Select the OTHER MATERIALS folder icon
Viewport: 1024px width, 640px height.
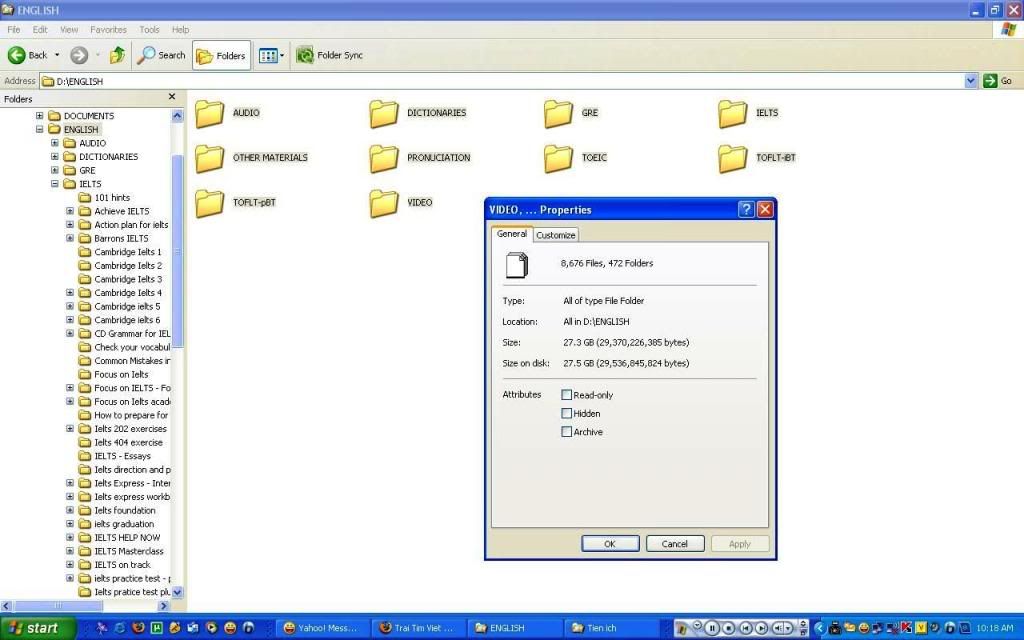(x=210, y=159)
